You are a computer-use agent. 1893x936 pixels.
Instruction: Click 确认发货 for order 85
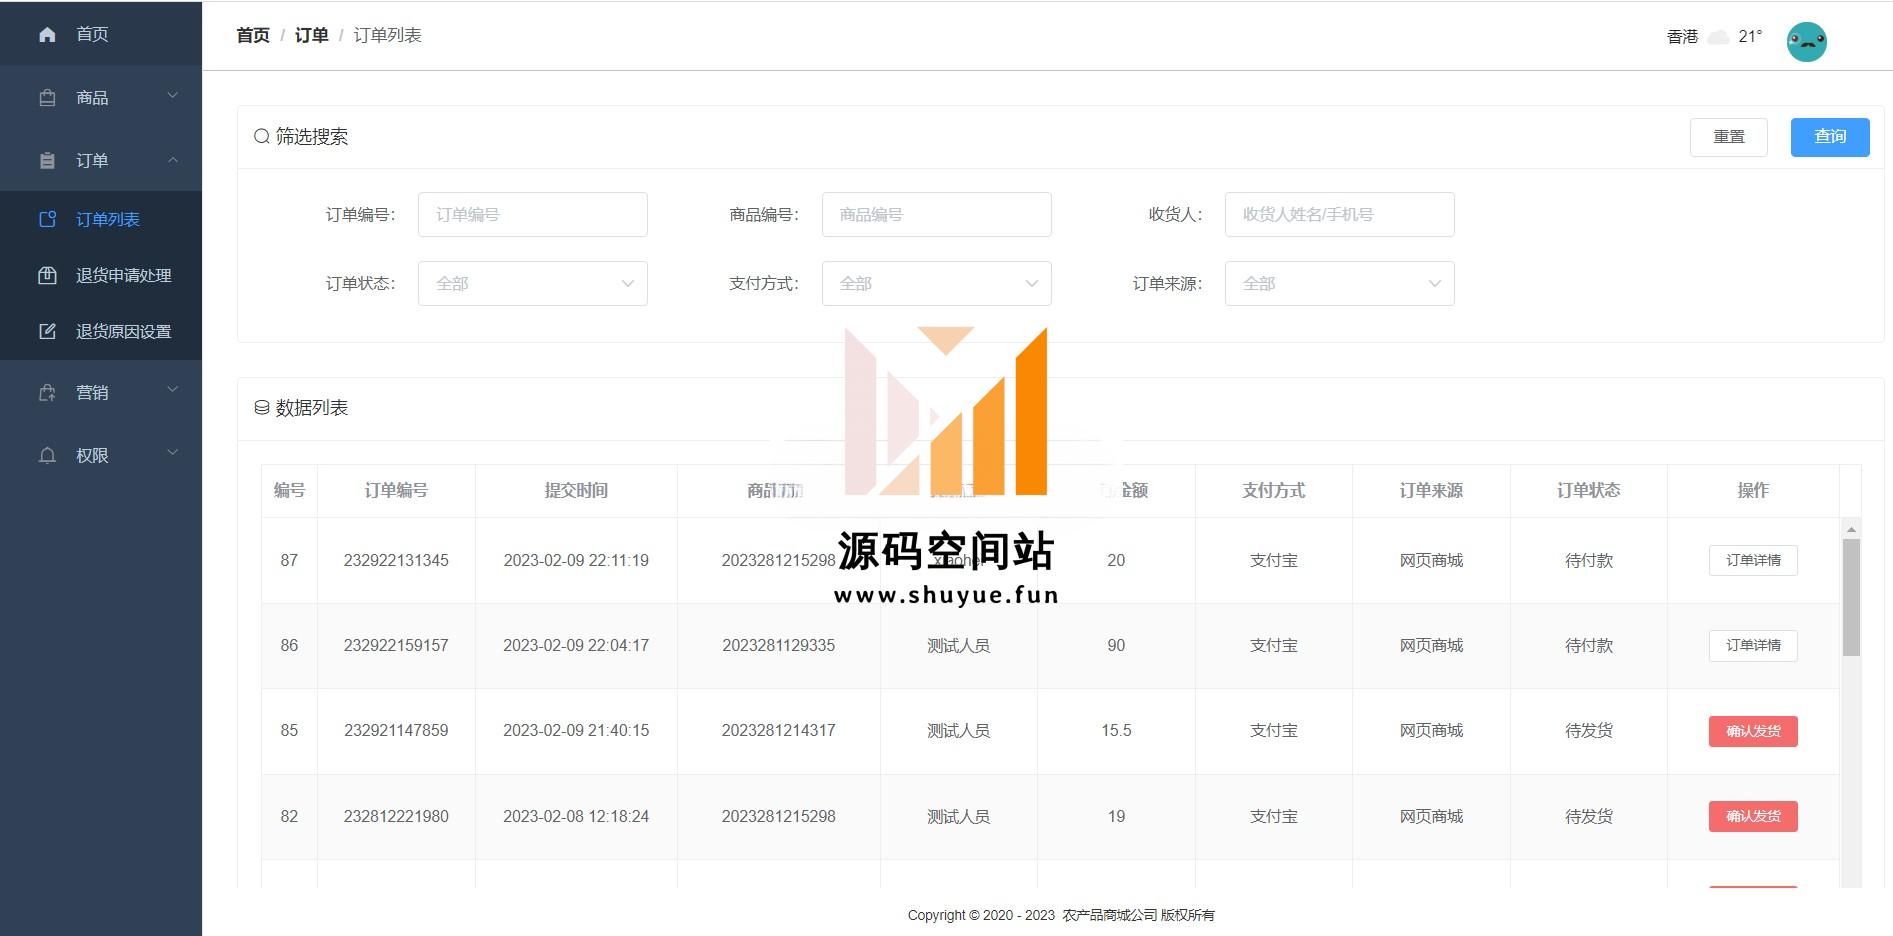click(1753, 731)
